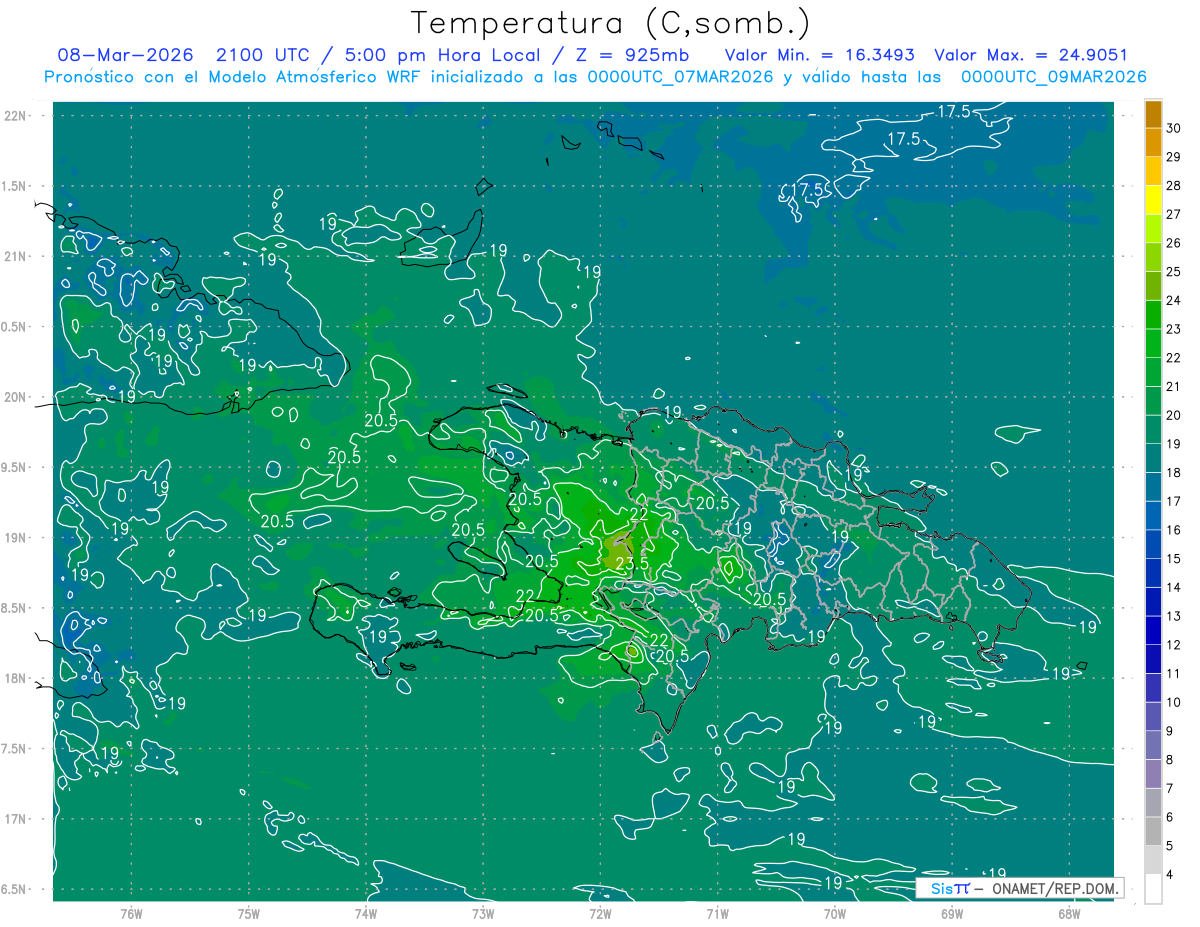
Task: Select the '24' value on the color scale
Action: [x=1174, y=301]
